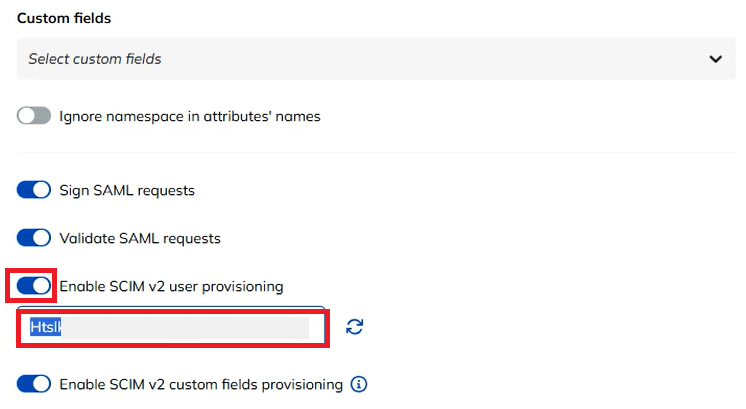Click the "Custom fields" section heading
746x409 pixels.
pyautogui.click(x=64, y=18)
